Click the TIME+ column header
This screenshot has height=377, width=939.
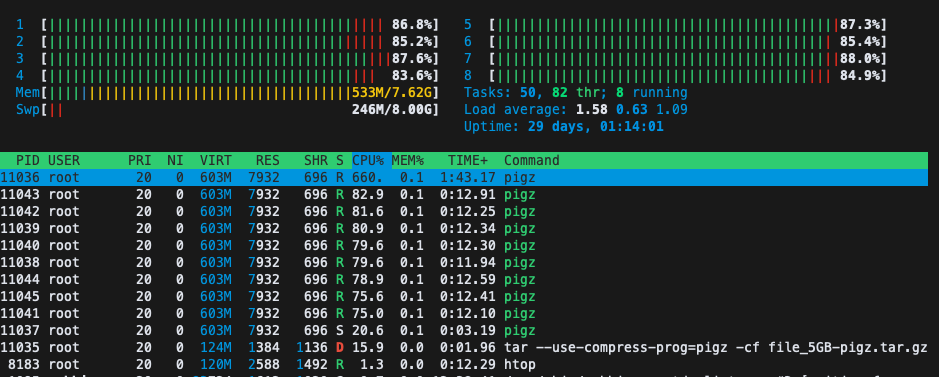(467, 160)
